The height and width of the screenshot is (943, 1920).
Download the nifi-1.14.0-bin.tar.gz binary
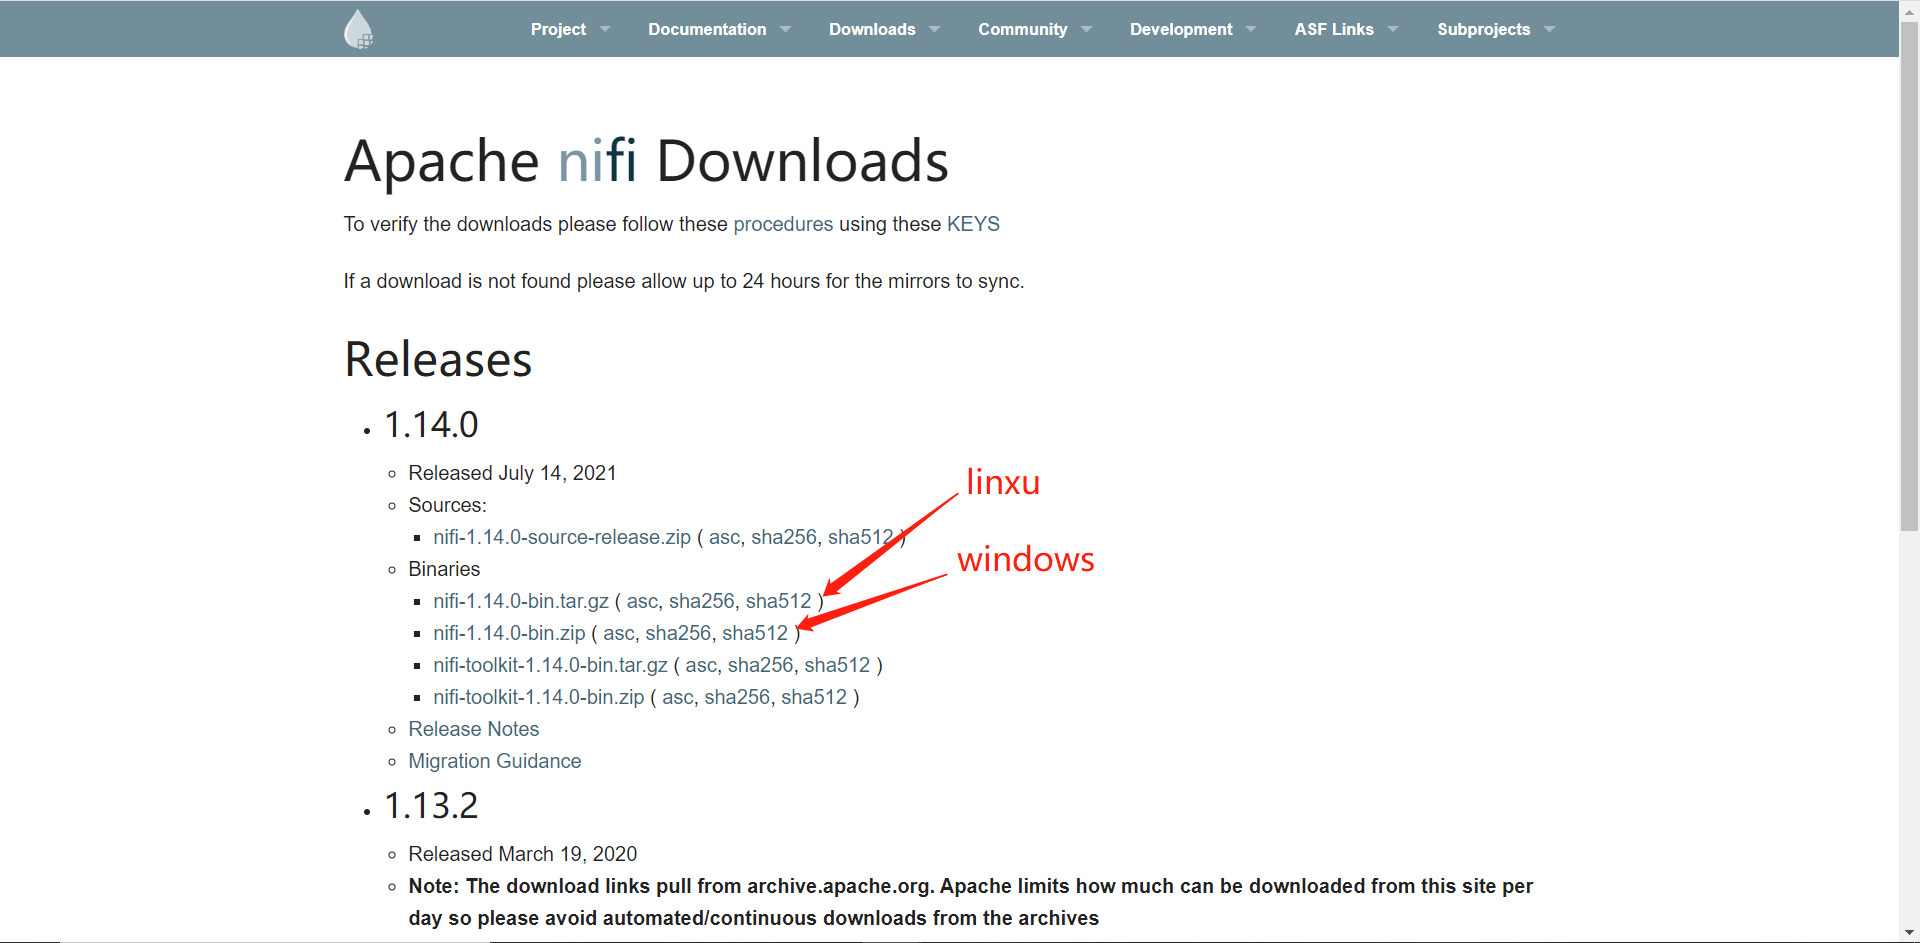520,601
